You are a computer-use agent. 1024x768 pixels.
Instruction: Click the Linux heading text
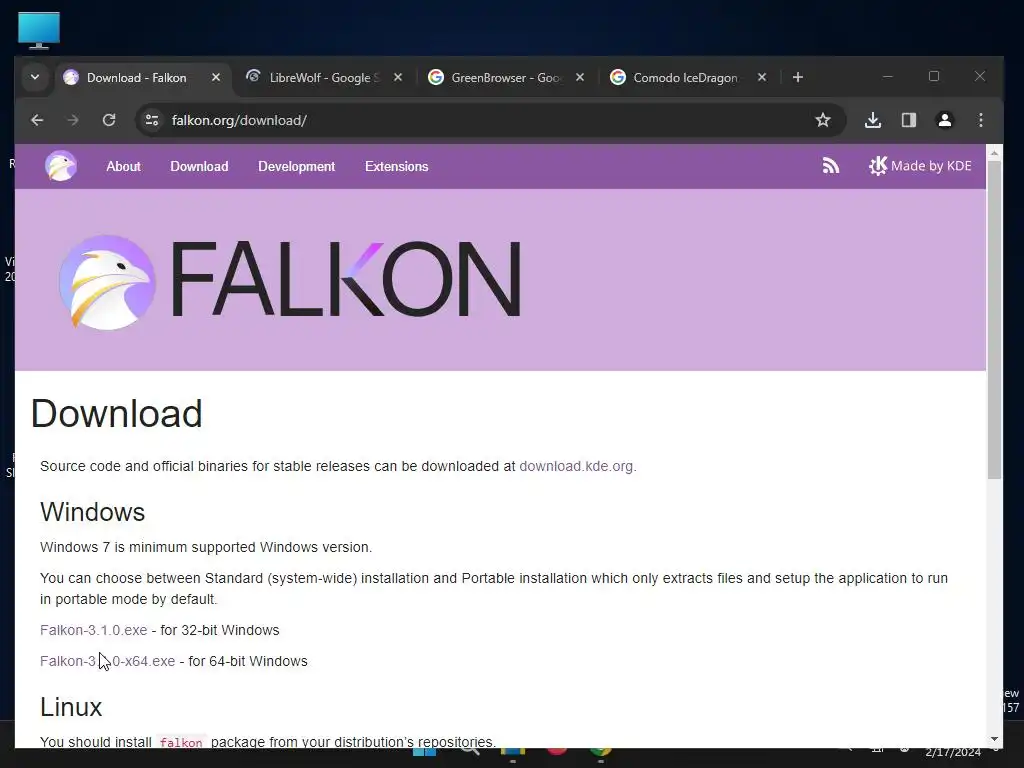click(71, 707)
